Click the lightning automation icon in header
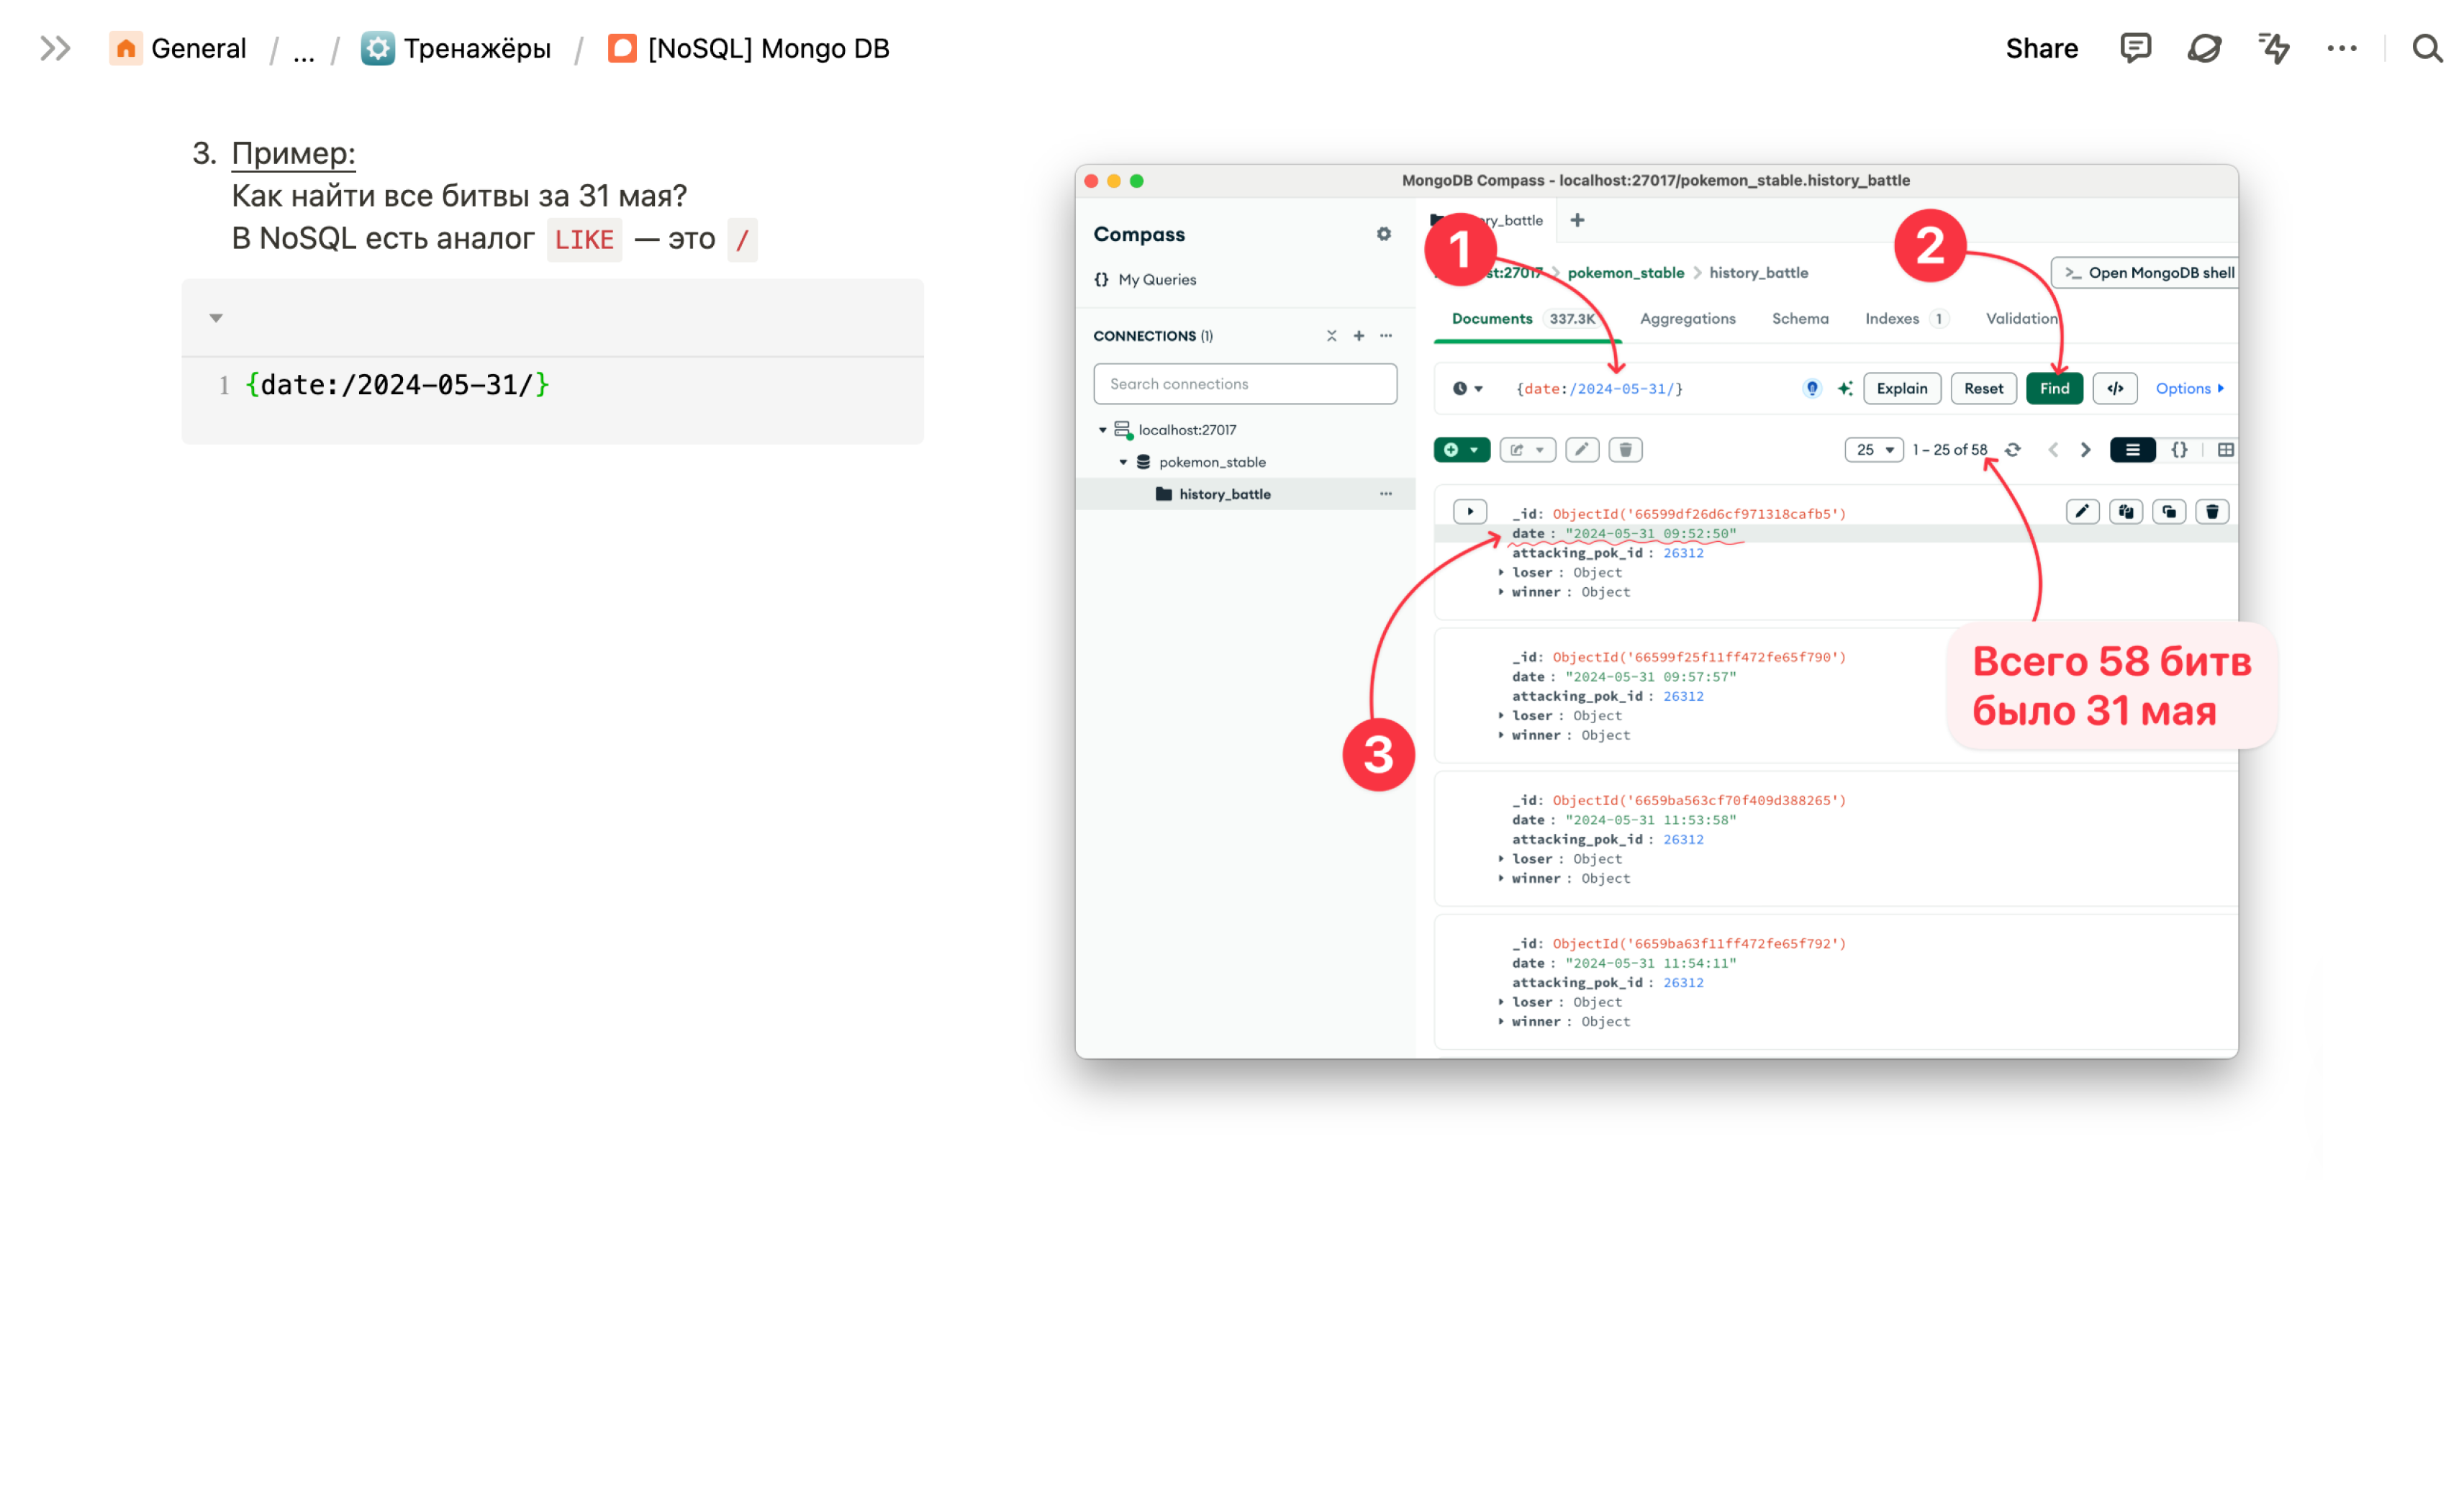 click(2273, 48)
